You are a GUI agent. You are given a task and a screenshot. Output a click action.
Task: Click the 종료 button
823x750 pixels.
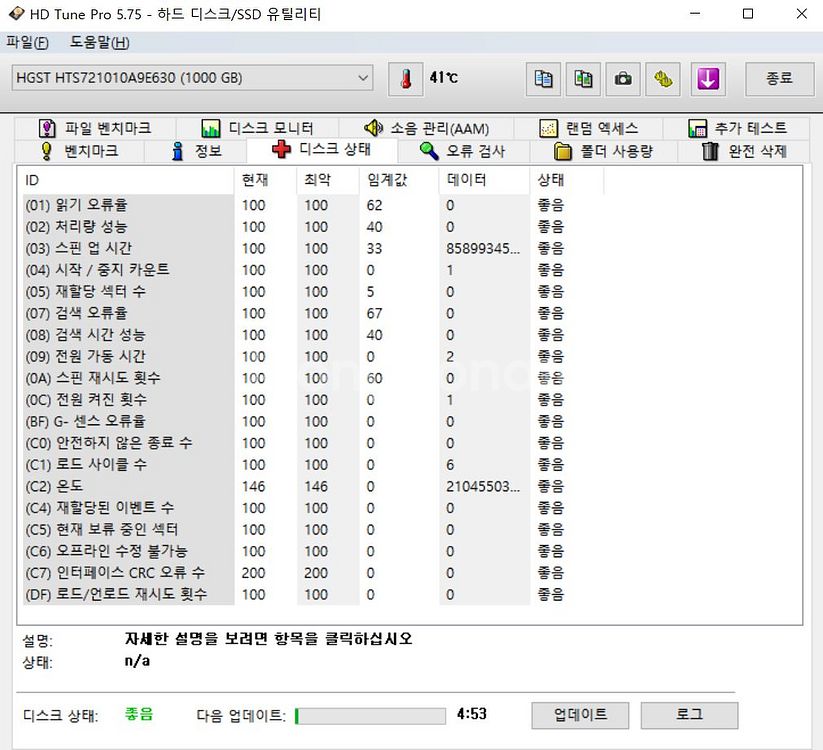point(779,79)
